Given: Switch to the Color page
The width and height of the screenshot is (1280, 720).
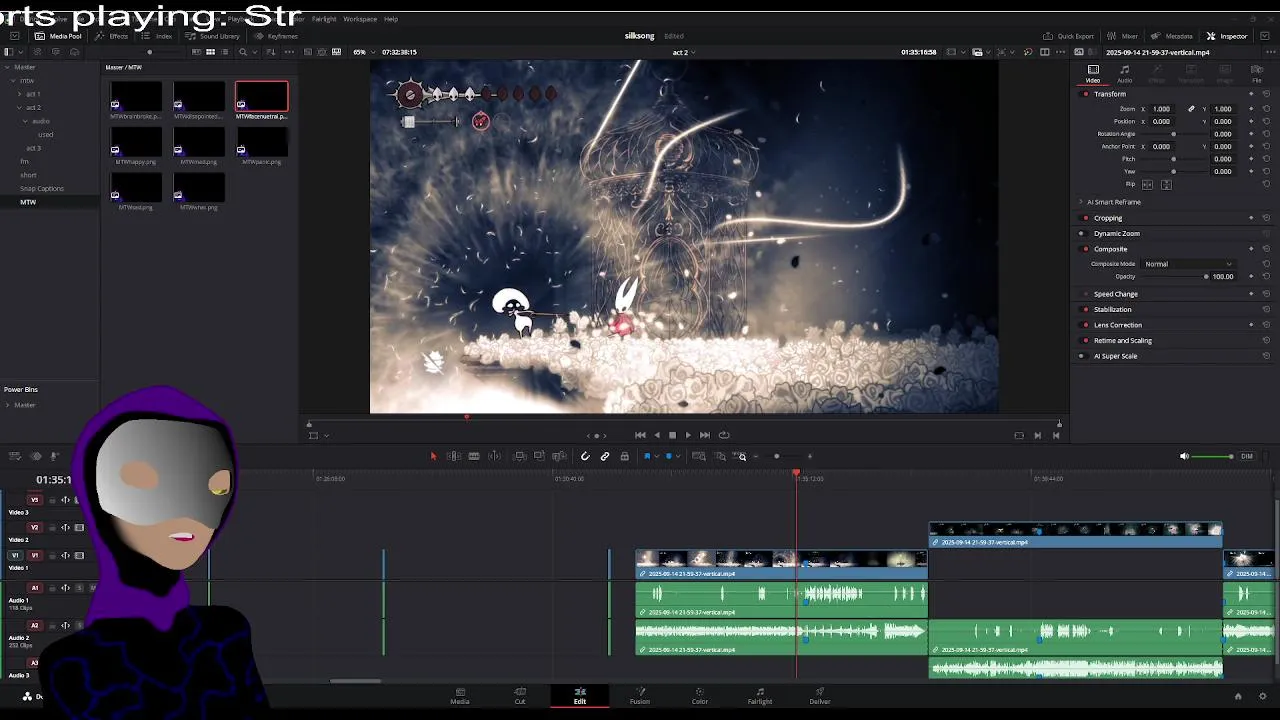Looking at the screenshot, I should 700,695.
